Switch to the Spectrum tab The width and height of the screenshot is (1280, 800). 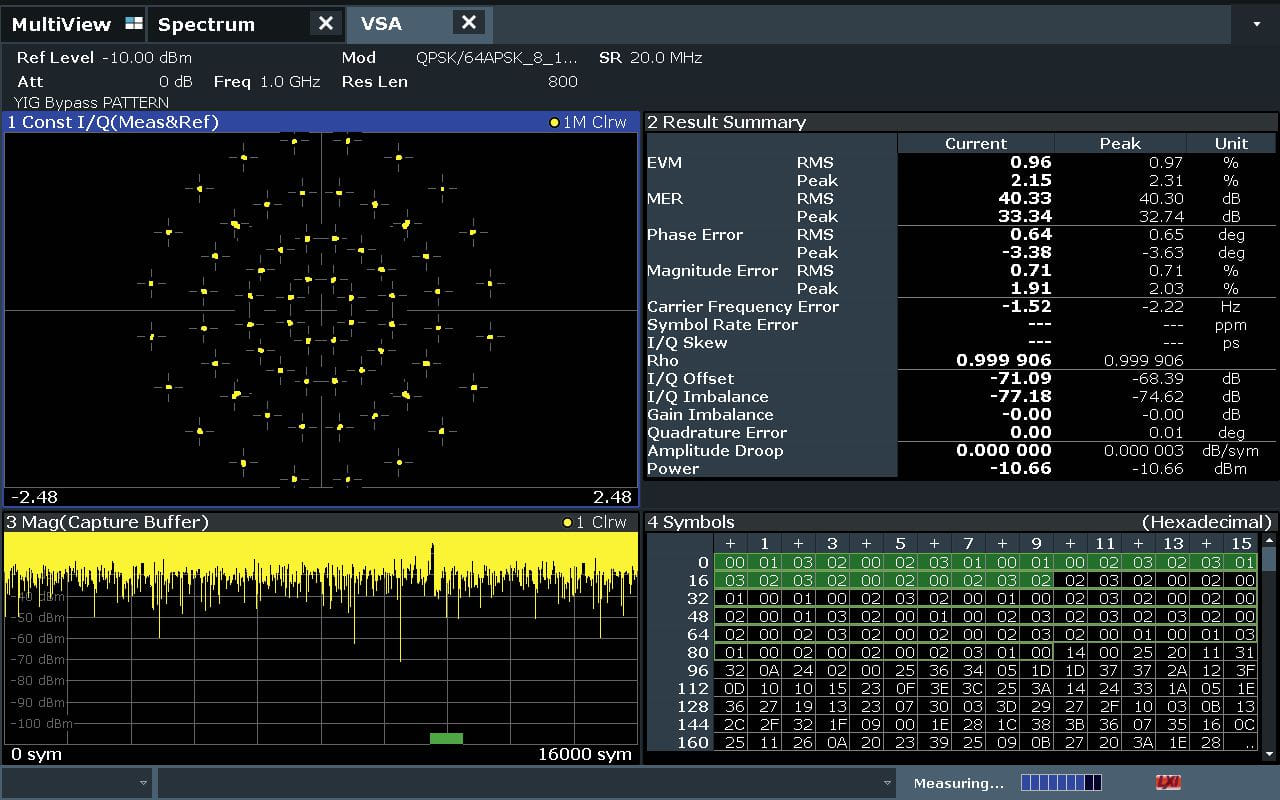206,24
